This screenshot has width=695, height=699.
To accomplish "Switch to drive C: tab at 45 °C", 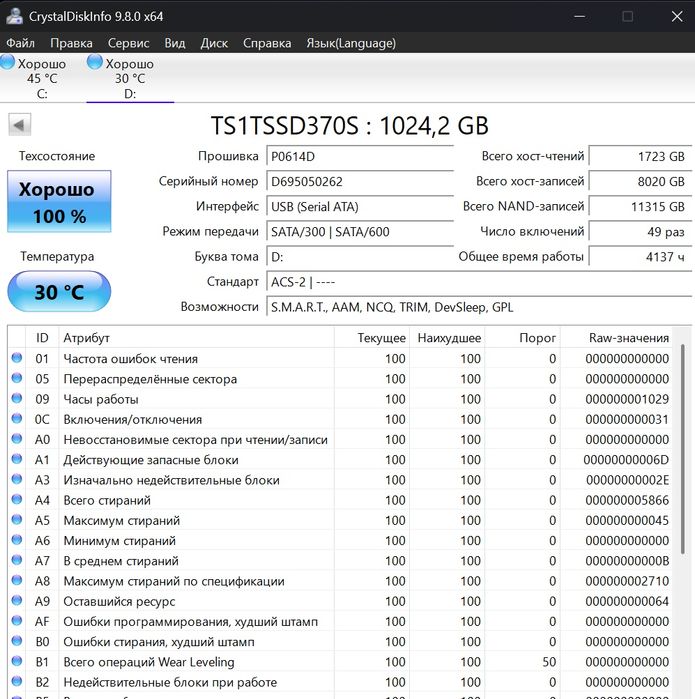I will tap(42, 78).
